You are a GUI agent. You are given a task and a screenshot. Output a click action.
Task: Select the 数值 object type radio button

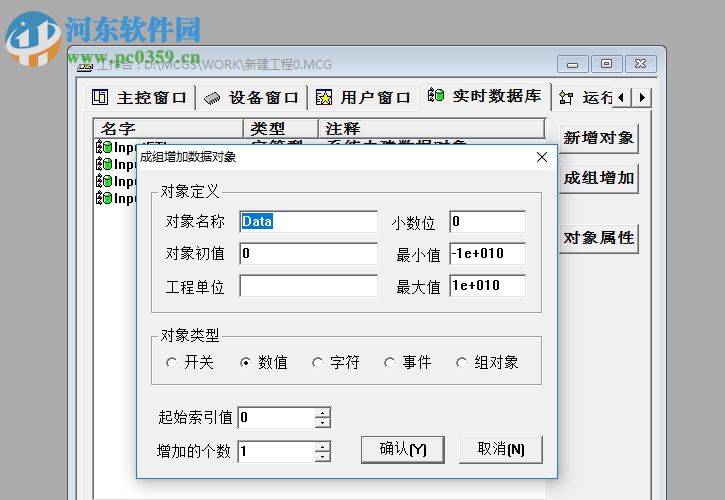point(246,363)
